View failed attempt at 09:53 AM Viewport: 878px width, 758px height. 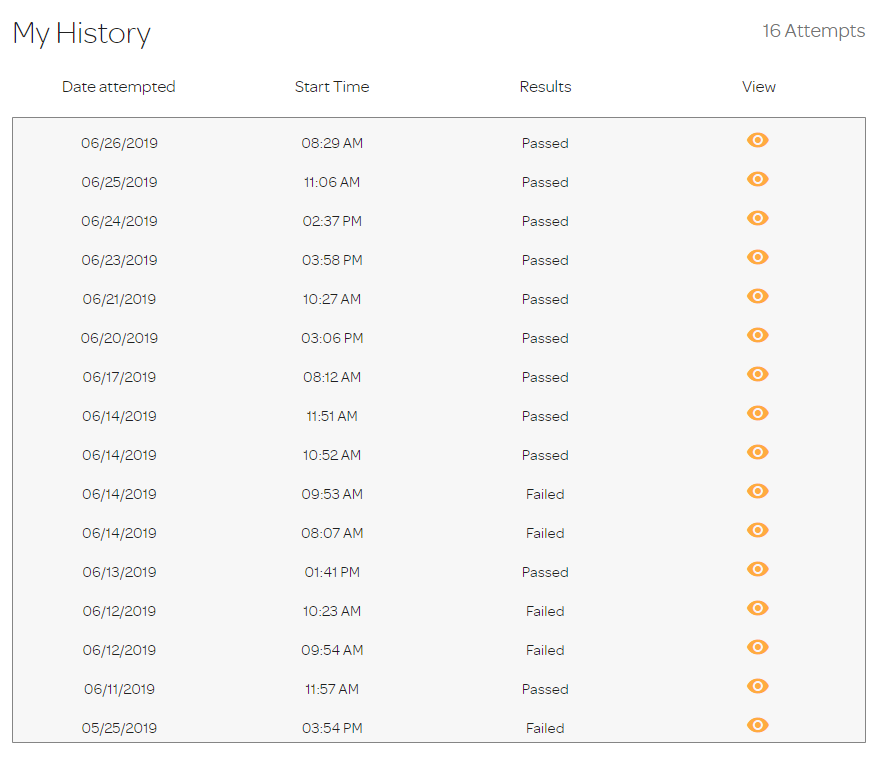(758, 491)
